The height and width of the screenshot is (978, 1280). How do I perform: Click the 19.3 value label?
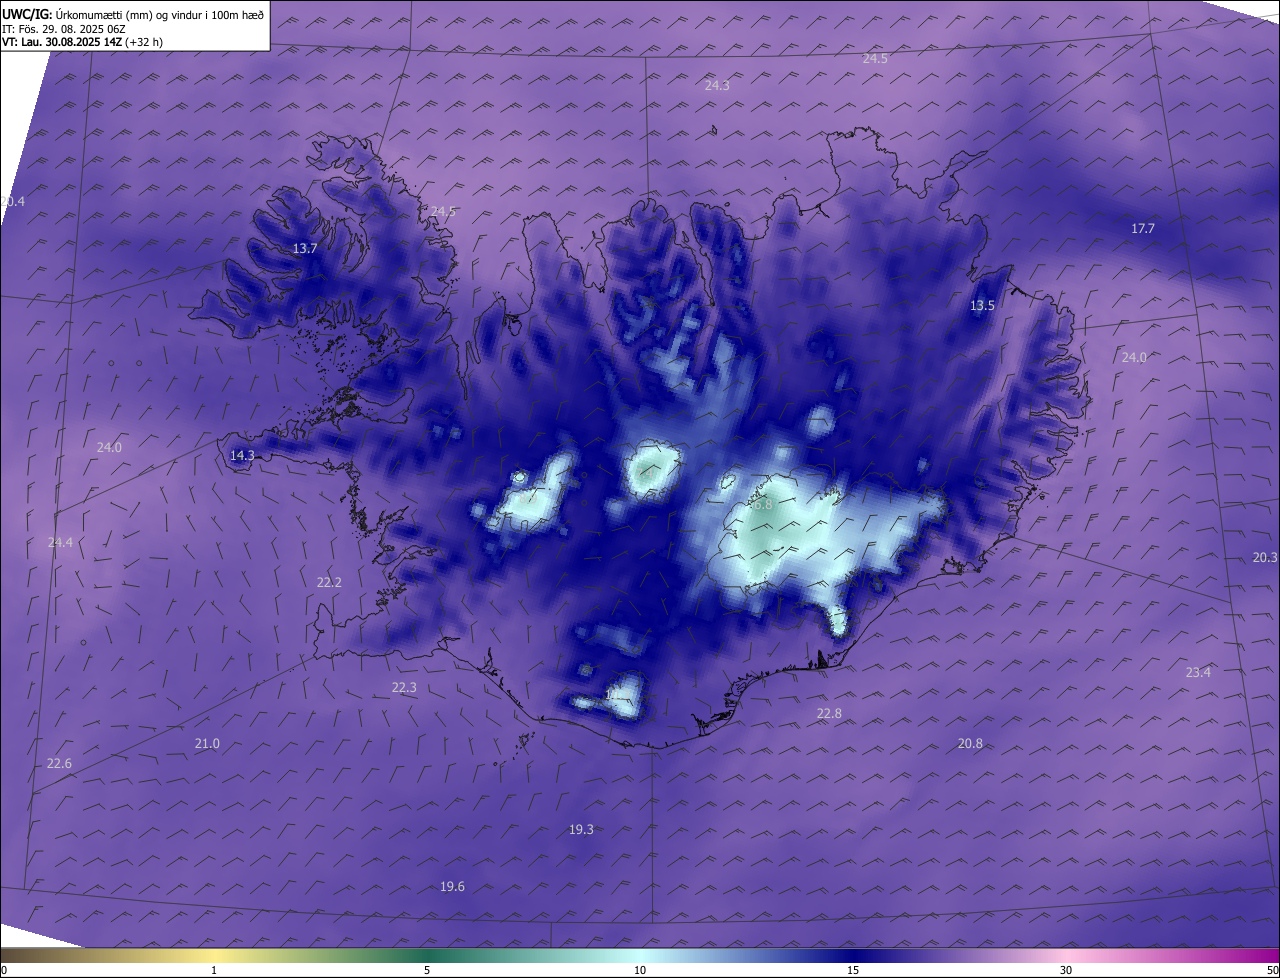tap(581, 830)
